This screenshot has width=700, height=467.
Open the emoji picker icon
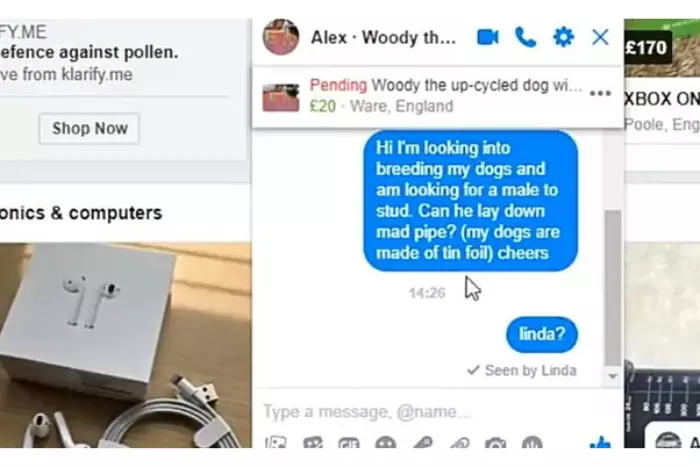coord(386,443)
